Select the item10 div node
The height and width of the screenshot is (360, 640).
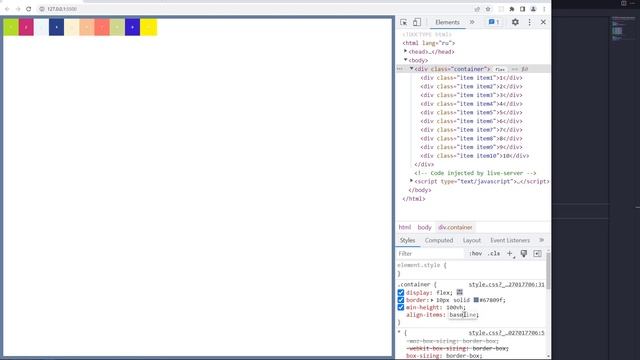pyautogui.click(x=475, y=156)
